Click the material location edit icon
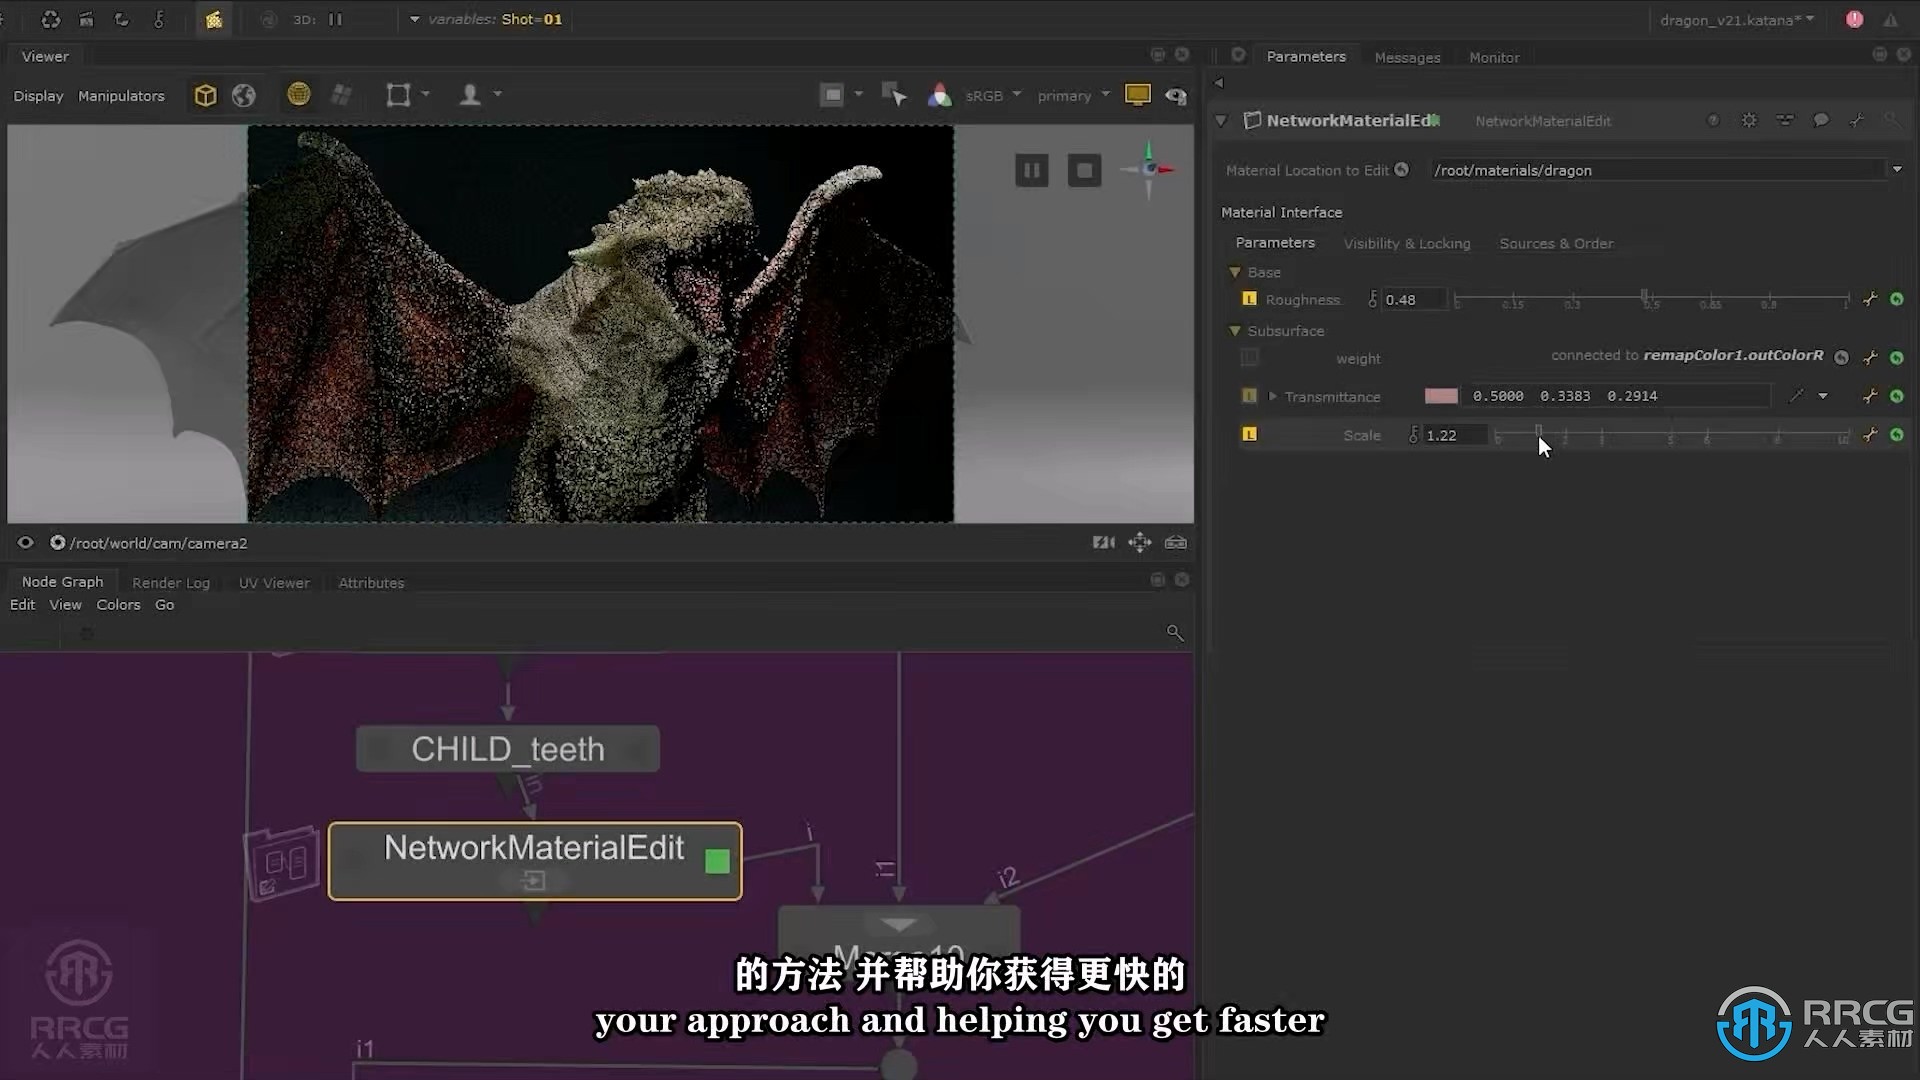This screenshot has height=1080, width=1920. [x=1403, y=169]
